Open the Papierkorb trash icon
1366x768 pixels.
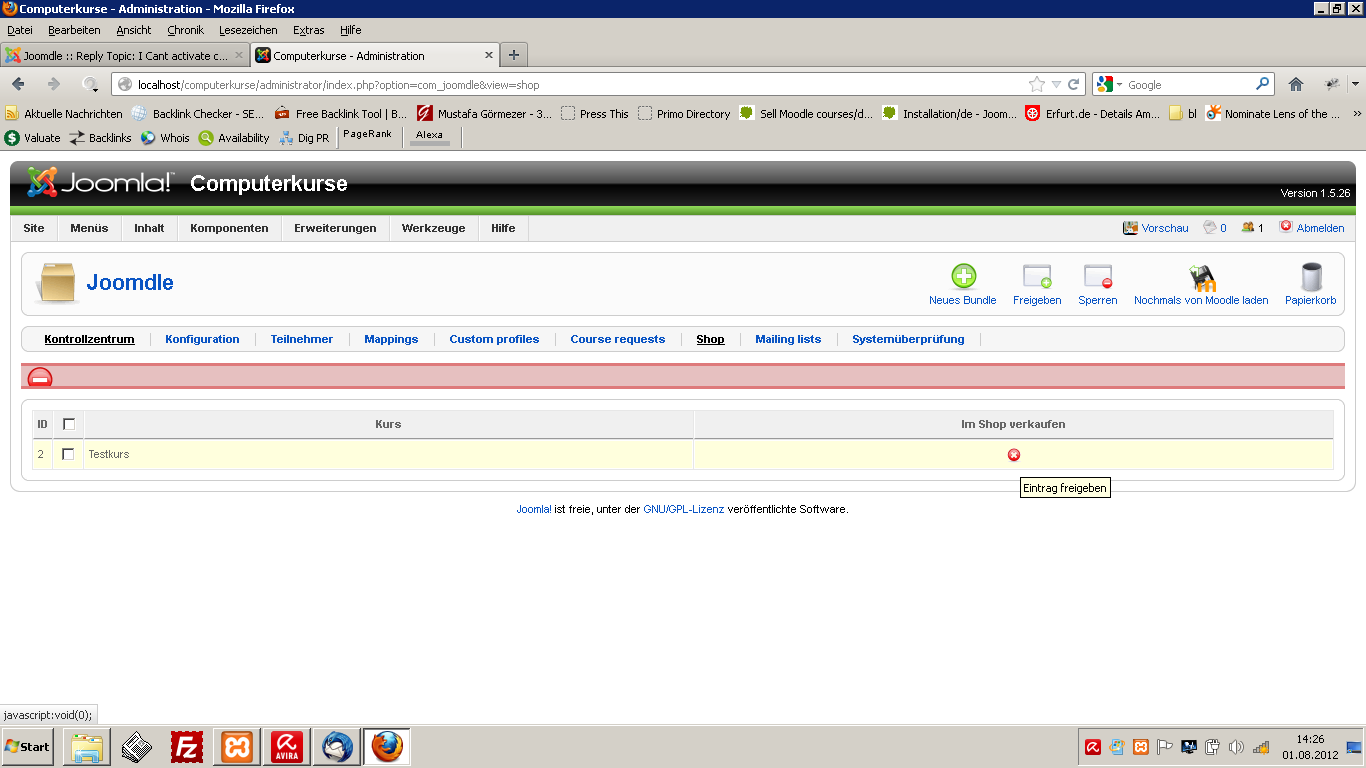click(1310, 278)
